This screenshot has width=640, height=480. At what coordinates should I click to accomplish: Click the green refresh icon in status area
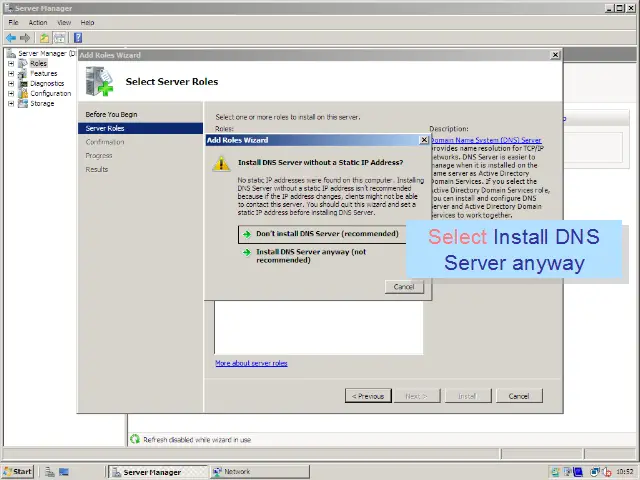tap(135, 439)
